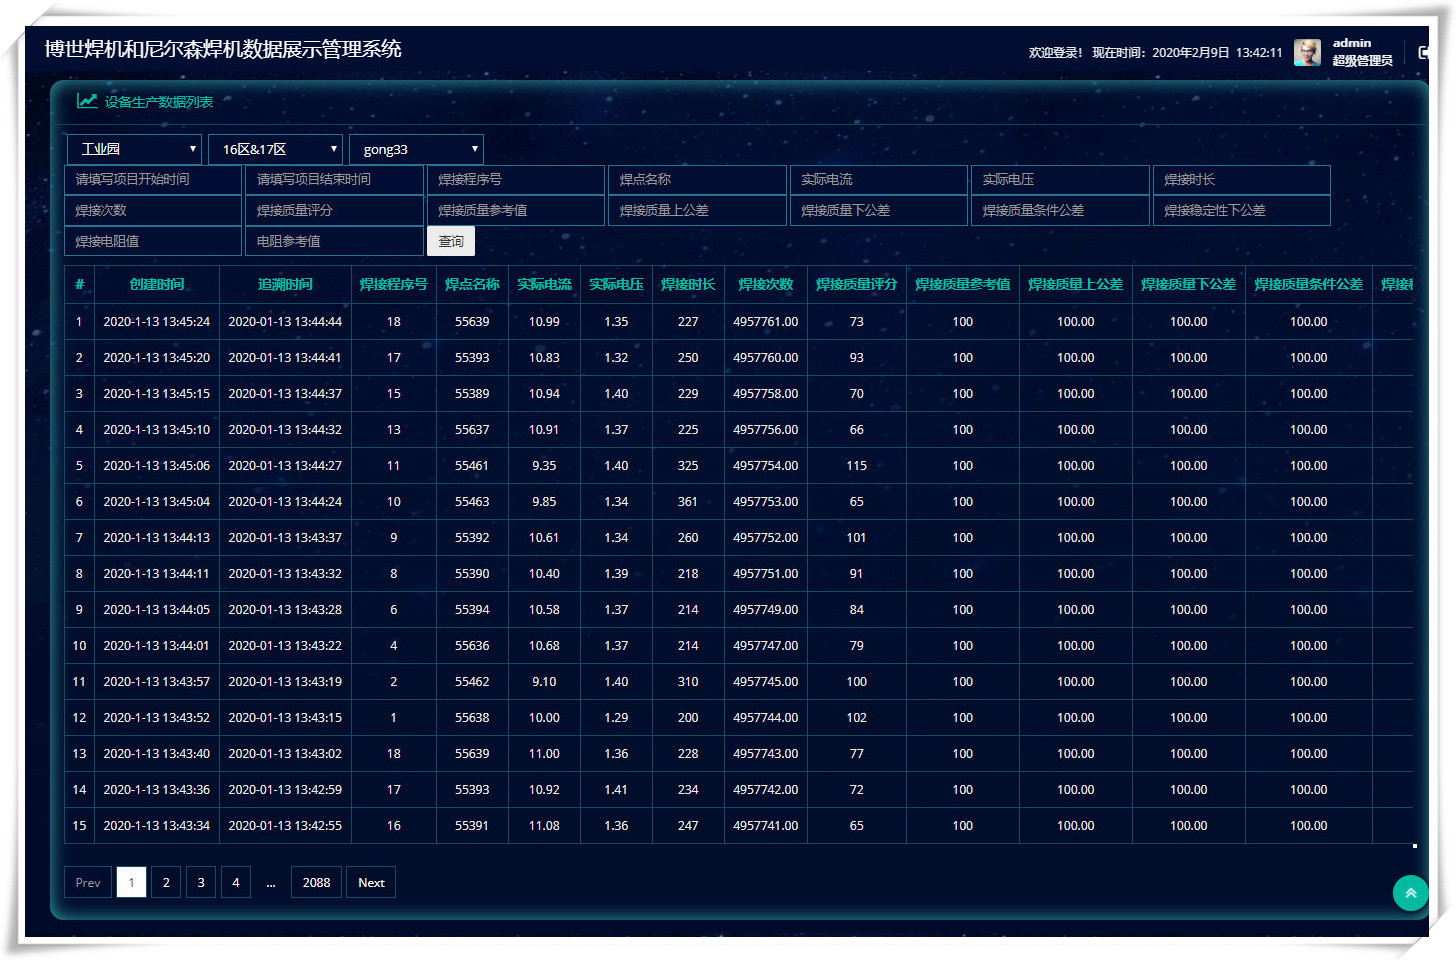
Task: Select page 4 in pagination
Action: [x=236, y=882]
